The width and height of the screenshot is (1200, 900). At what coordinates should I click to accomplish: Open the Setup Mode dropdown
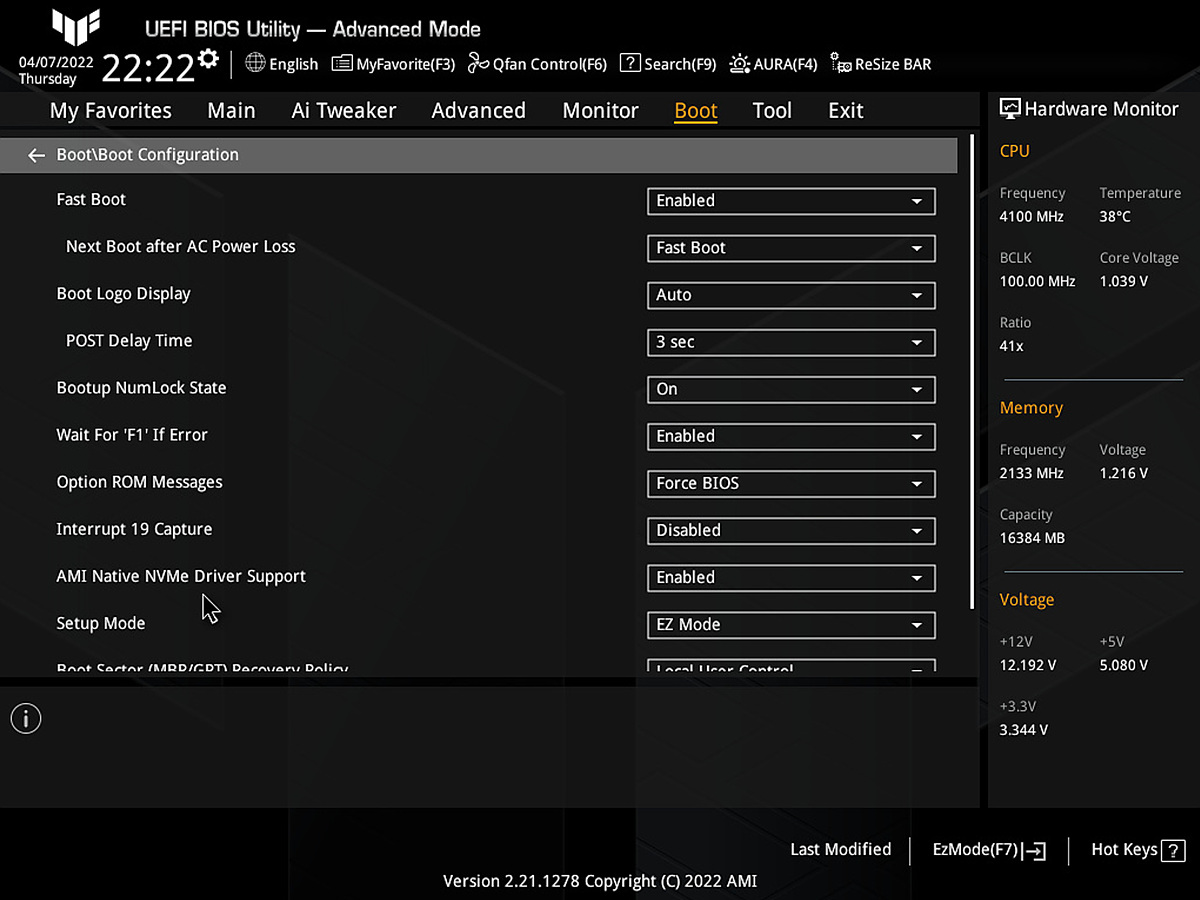pyautogui.click(x=791, y=624)
